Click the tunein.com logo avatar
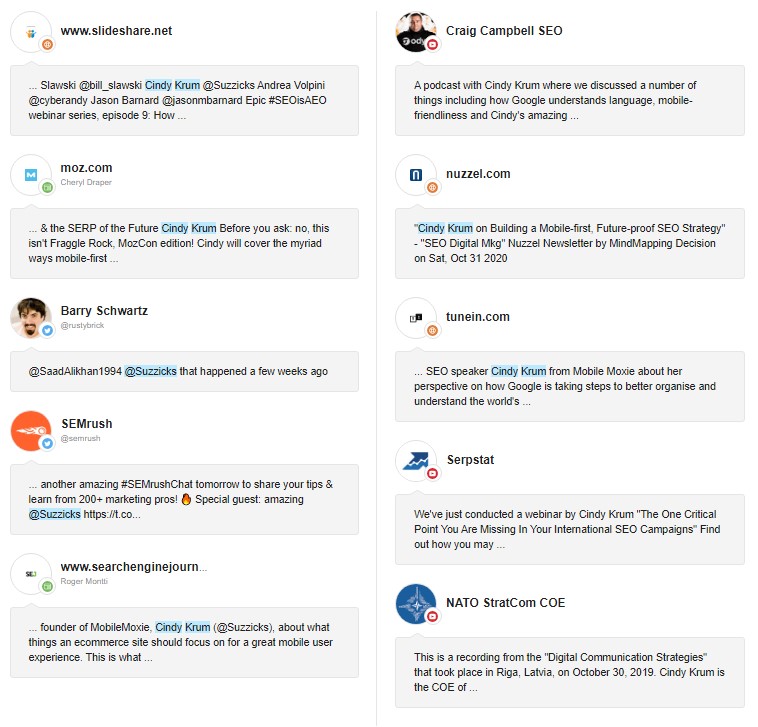The width and height of the screenshot is (758, 727). (416, 318)
